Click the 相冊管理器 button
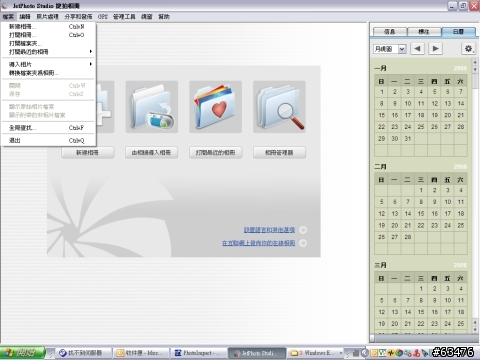The image size is (480, 360). pos(279,152)
